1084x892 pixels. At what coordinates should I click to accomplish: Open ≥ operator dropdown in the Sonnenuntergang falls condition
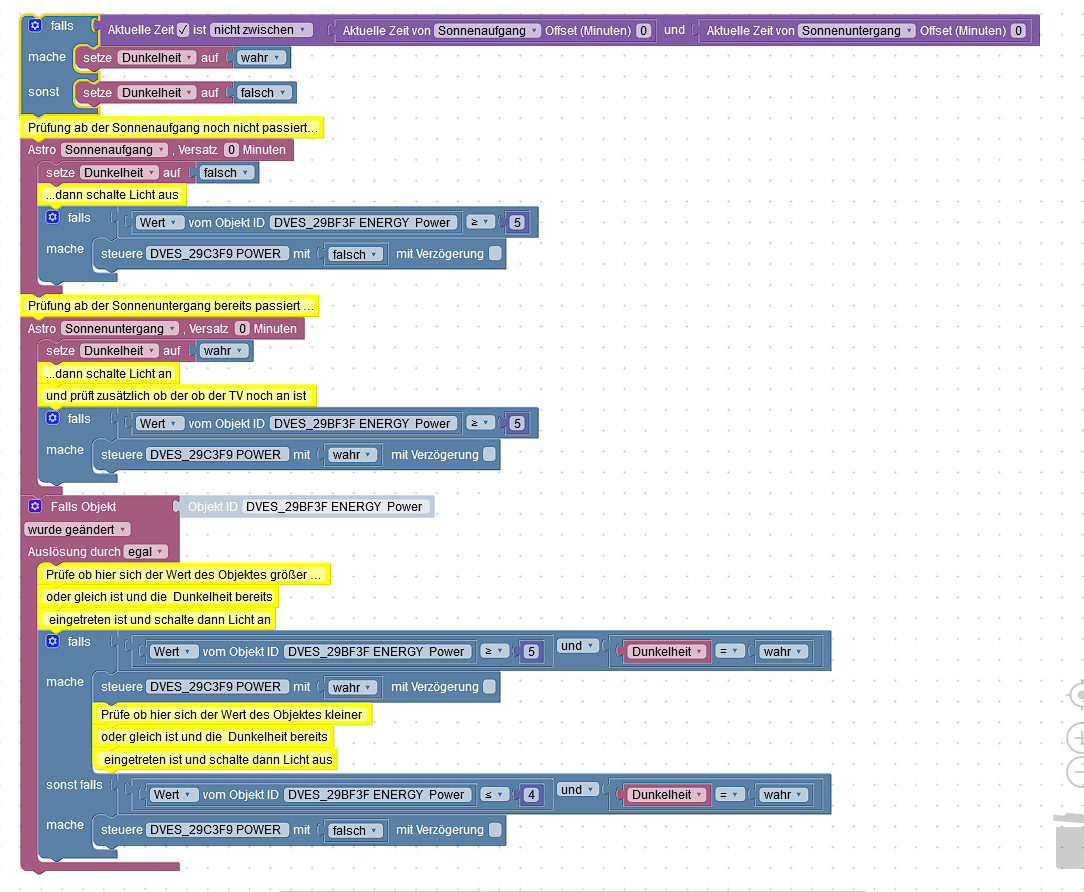coord(480,422)
